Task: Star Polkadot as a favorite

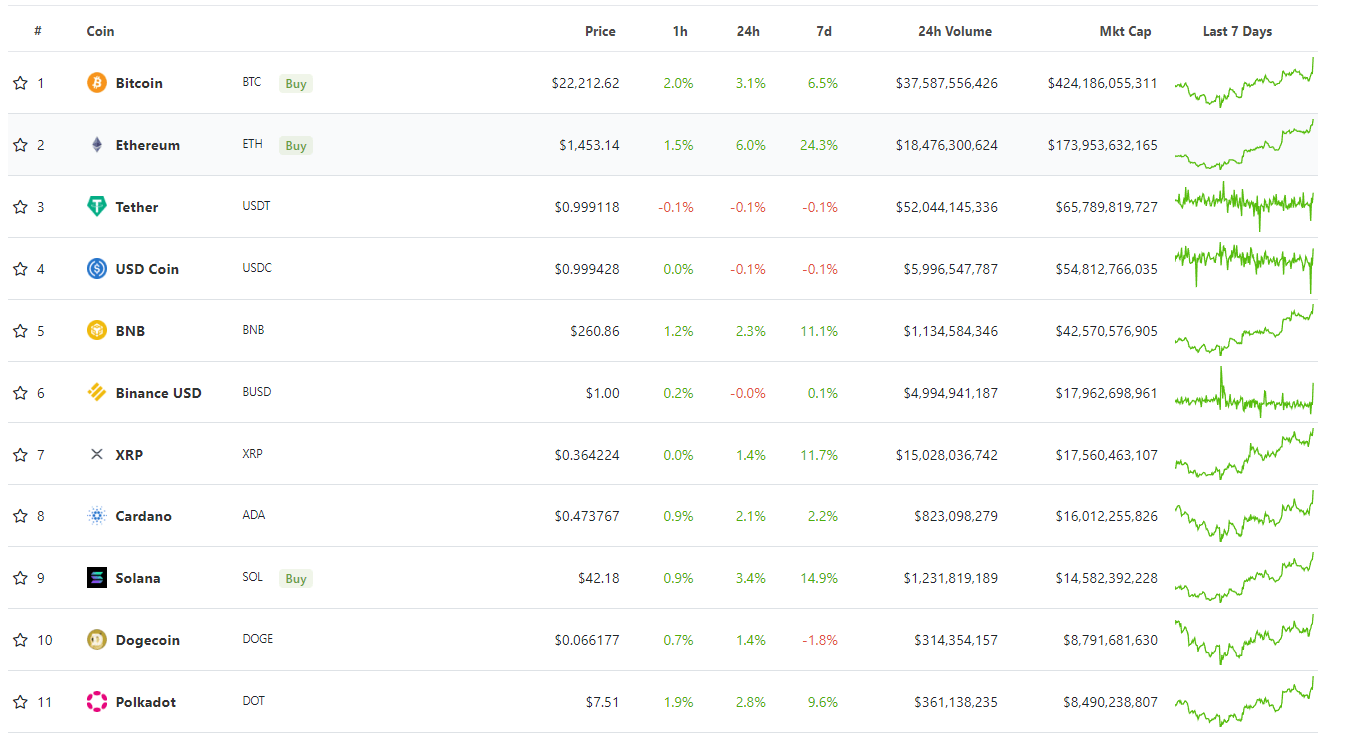Action: pyautogui.click(x=20, y=702)
